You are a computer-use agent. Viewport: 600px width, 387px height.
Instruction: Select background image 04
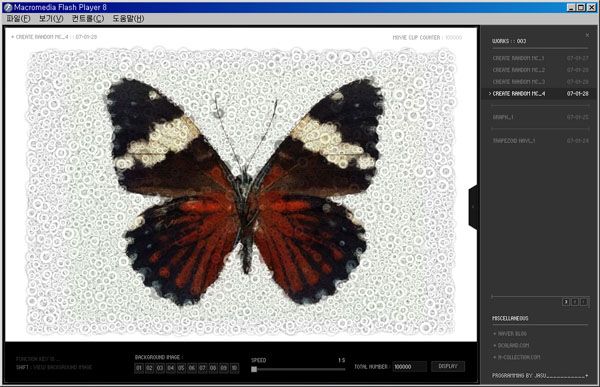point(171,368)
